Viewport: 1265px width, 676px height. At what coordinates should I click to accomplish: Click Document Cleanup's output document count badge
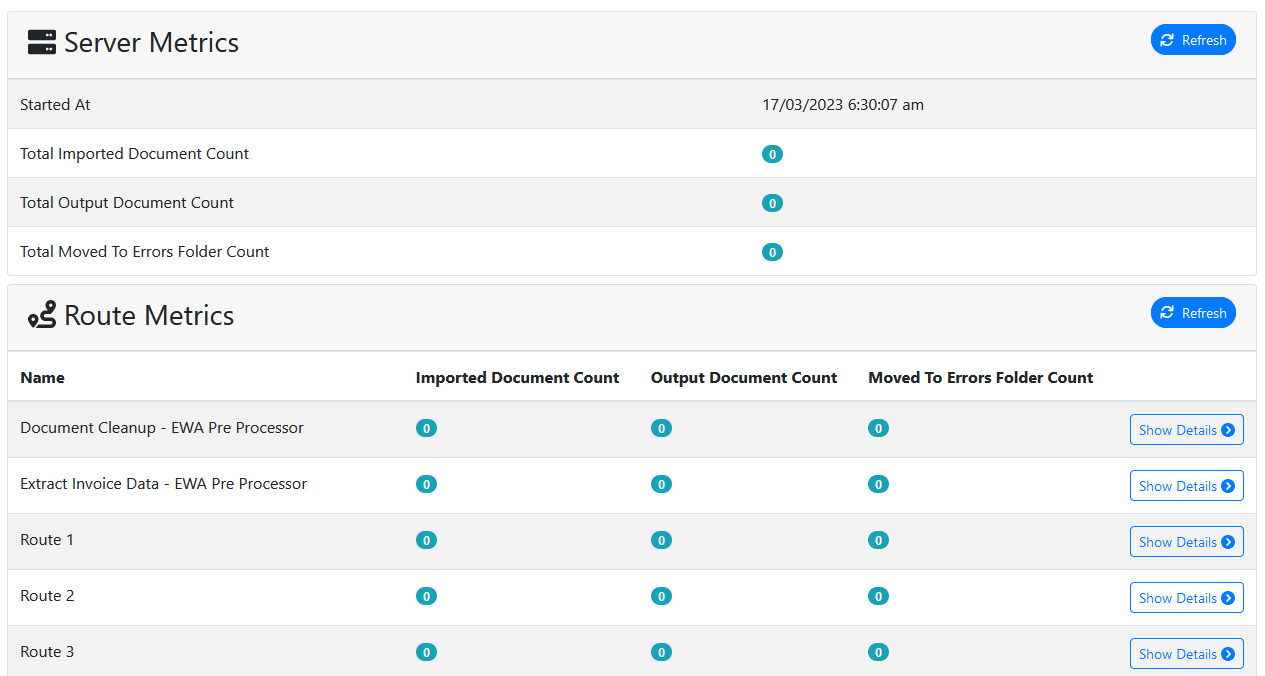[x=661, y=428]
